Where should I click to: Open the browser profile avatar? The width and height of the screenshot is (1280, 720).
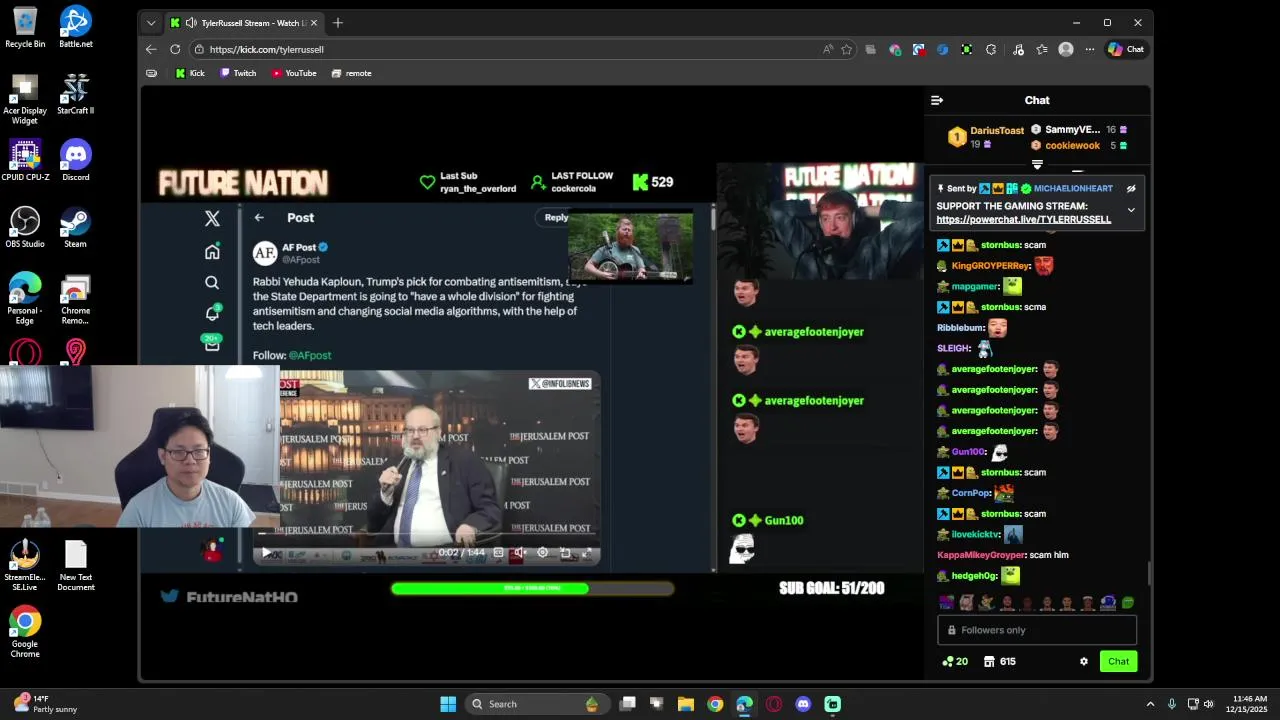[1066, 49]
